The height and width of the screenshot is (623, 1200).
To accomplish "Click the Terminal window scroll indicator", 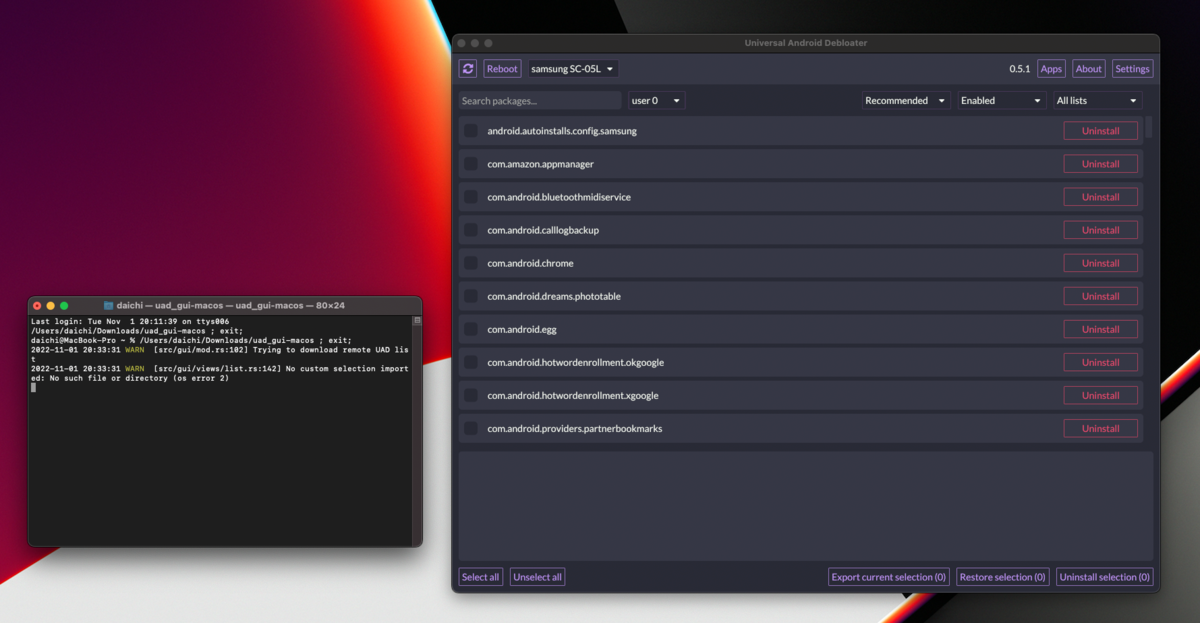I will [417, 321].
